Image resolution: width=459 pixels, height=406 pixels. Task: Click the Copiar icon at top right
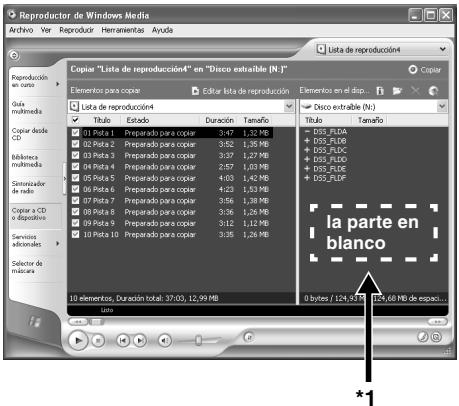coord(413,69)
